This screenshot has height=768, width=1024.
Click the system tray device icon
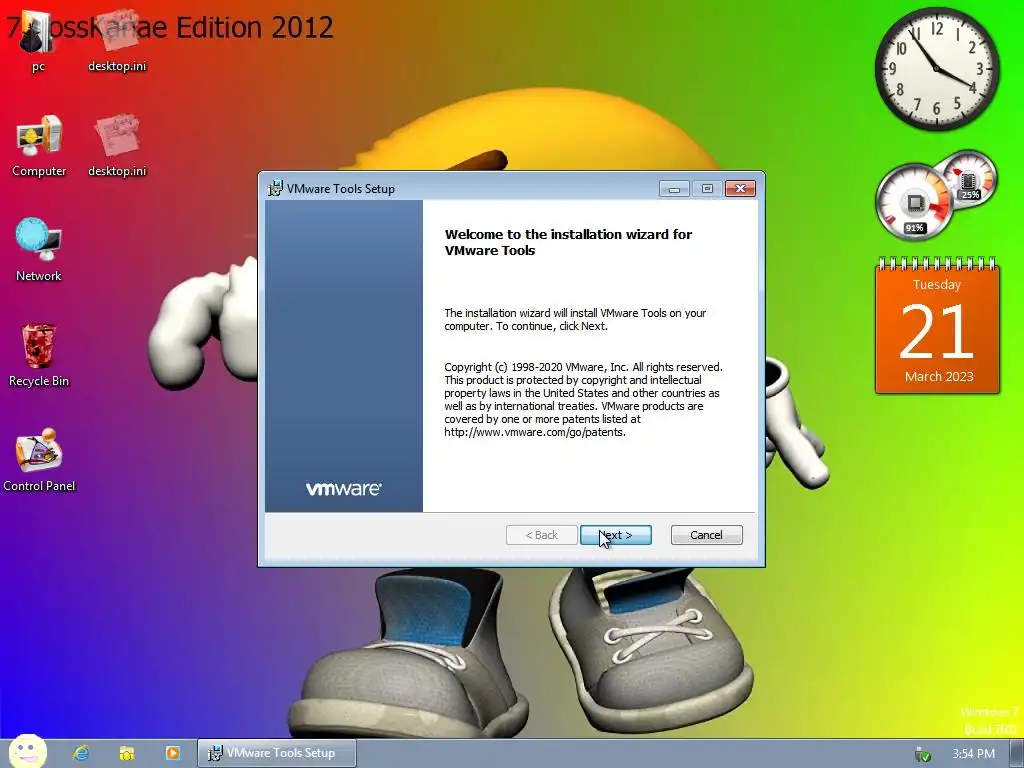pos(922,754)
